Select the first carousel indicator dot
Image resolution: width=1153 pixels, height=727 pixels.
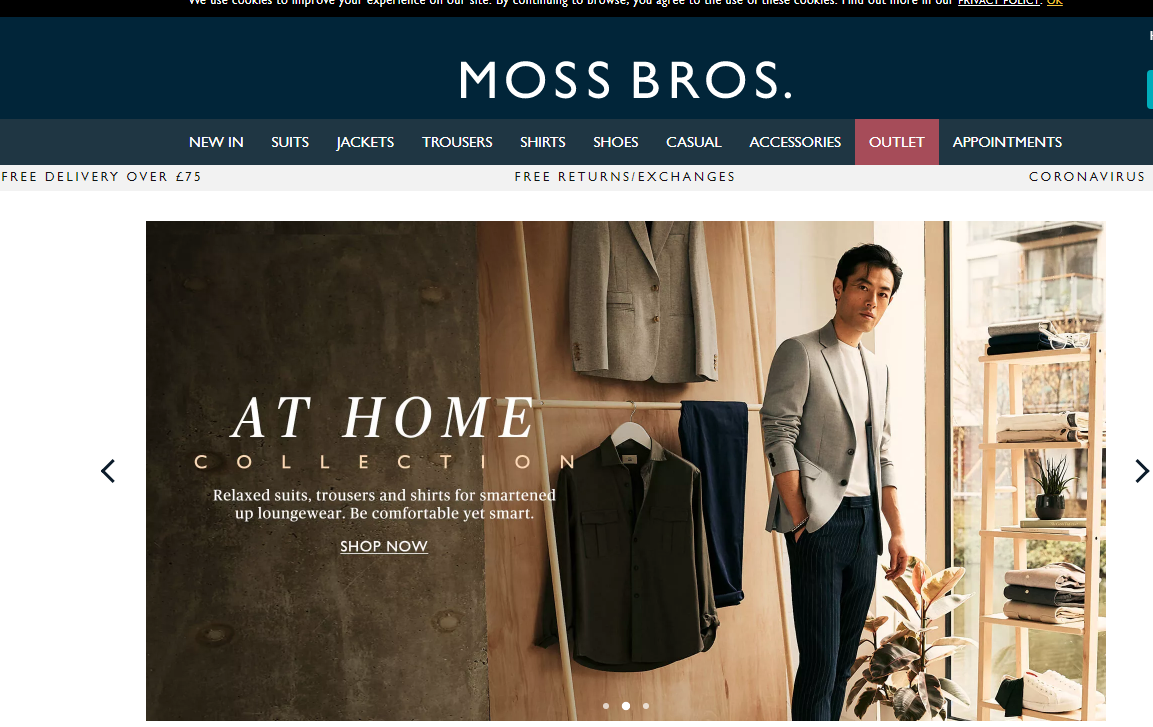click(606, 706)
